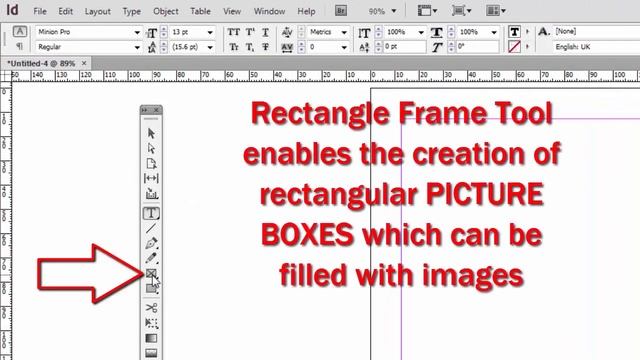Open the File menu

point(40,11)
